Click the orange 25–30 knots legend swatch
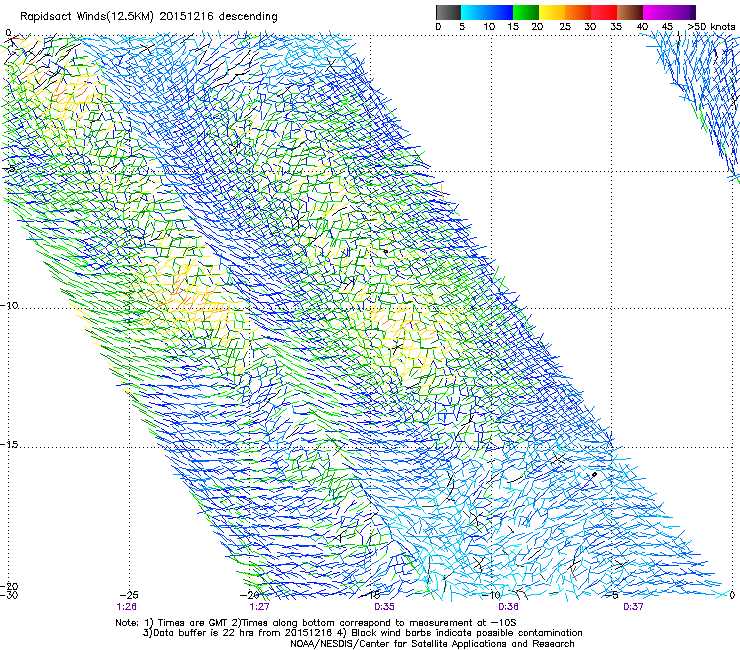Screen dimensions: 740x650 tap(578, 12)
